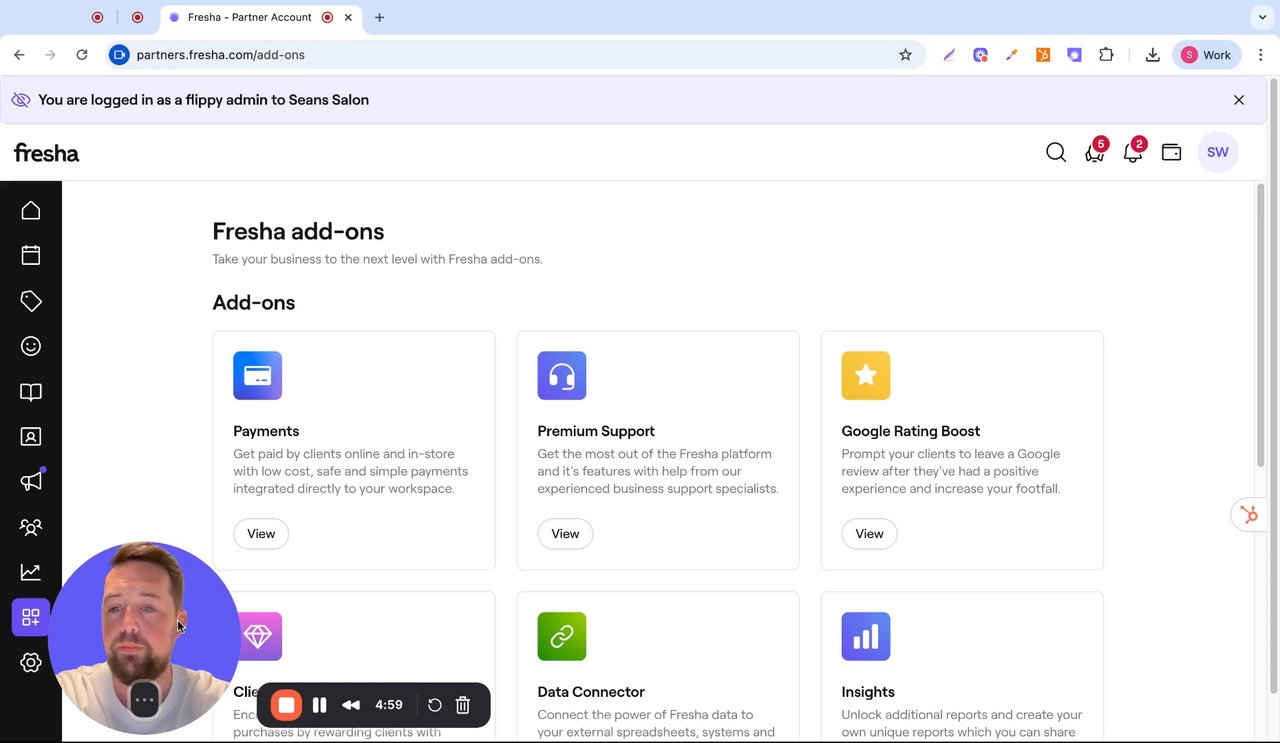1280x743 pixels.
Task: Rewind the recording
Action: point(351,705)
